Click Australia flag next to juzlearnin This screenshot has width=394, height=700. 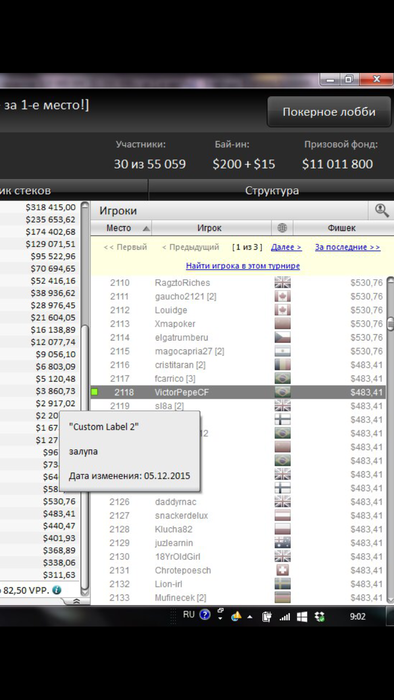point(282,543)
